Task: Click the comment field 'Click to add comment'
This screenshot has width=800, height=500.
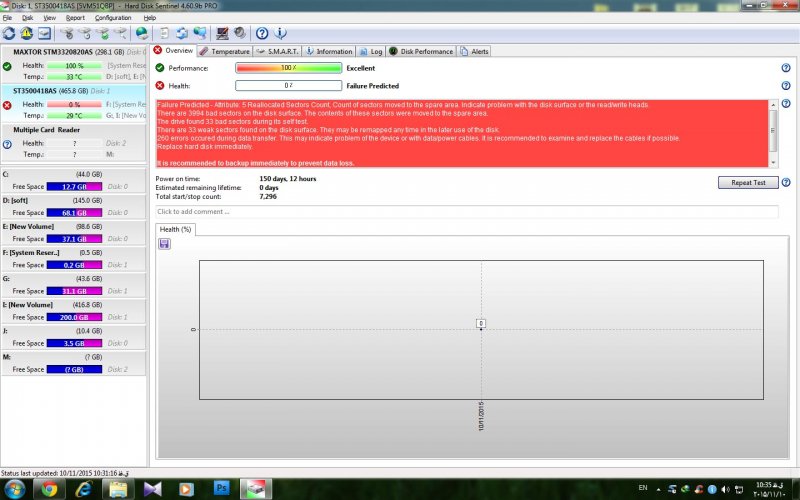Action: click(466, 212)
